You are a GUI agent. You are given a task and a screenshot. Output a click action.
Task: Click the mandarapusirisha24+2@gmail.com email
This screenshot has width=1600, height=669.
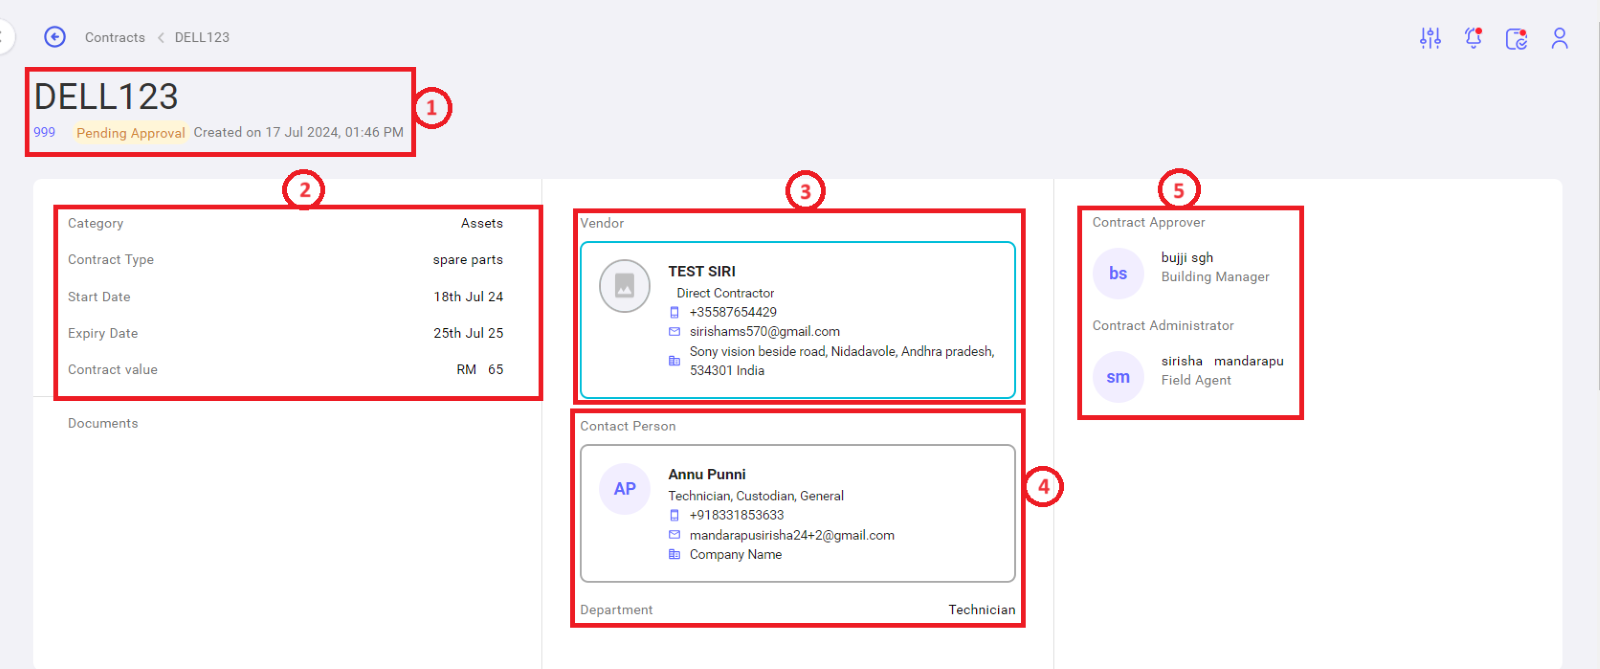792,535
